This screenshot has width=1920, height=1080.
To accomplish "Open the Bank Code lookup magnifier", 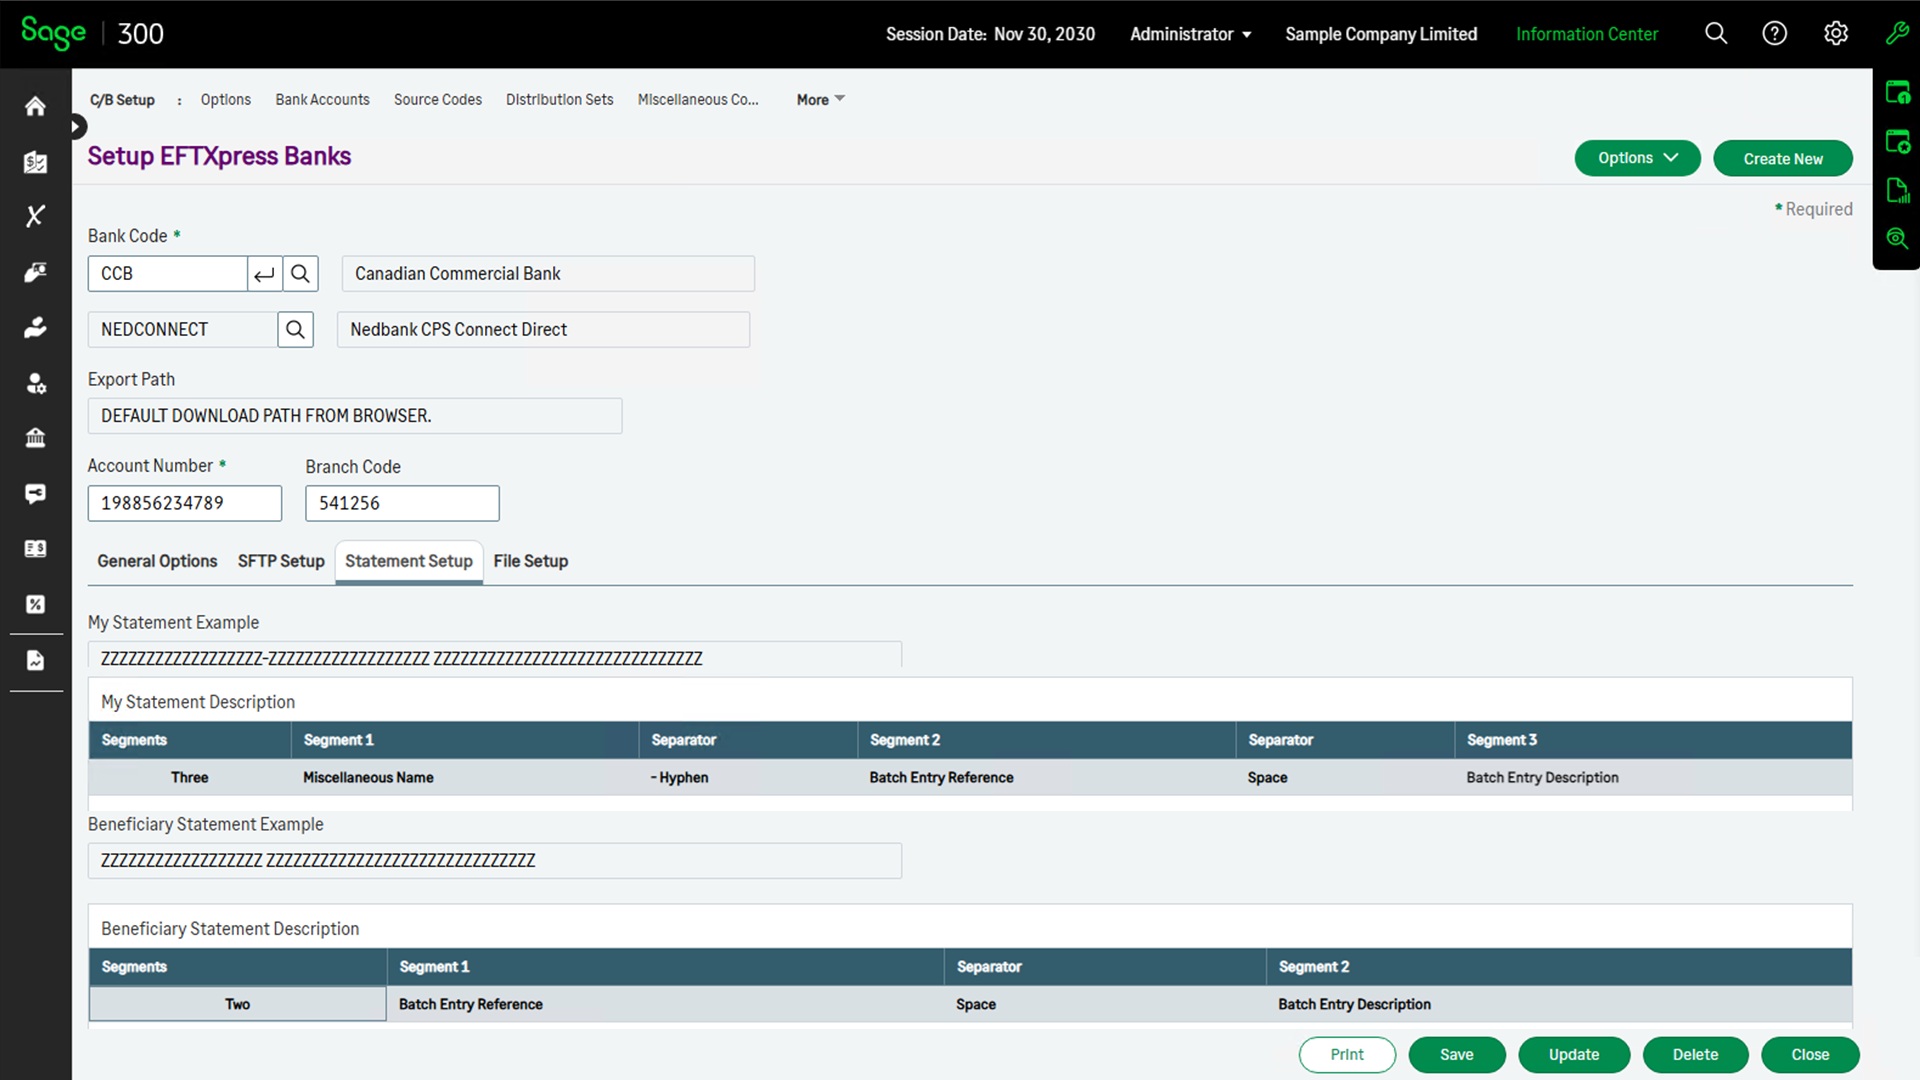I will coord(300,273).
